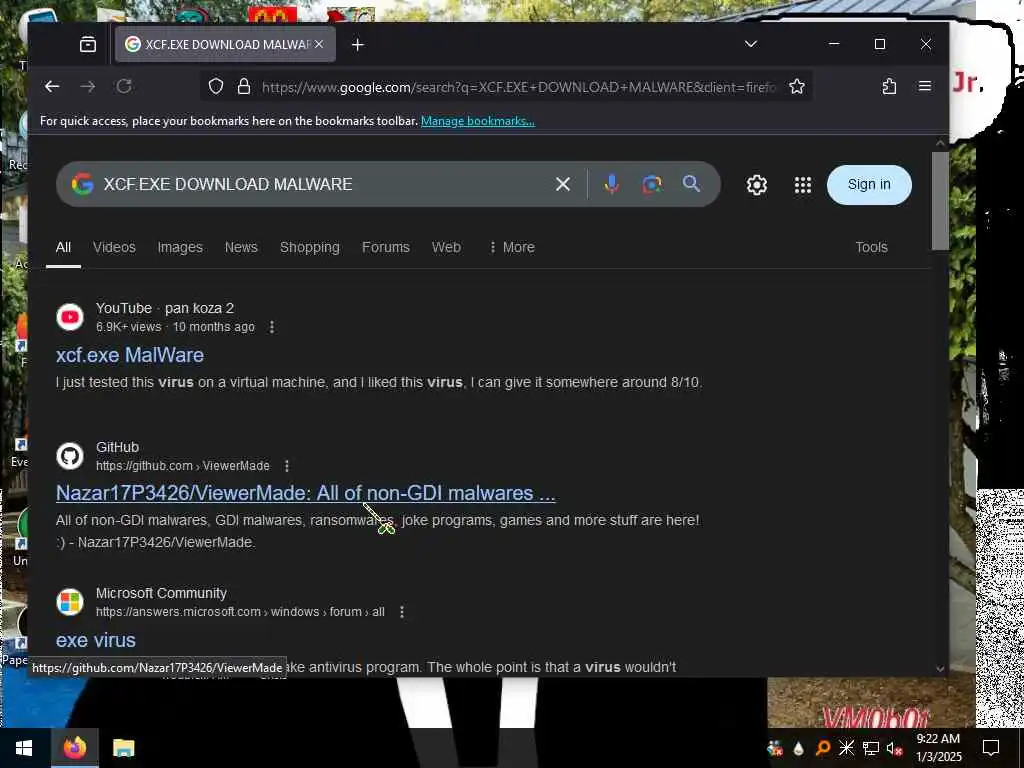Click the magnifier tray icon in taskbar
The image size is (1024, 768).
pyautogui.click(x=823, y=748)
